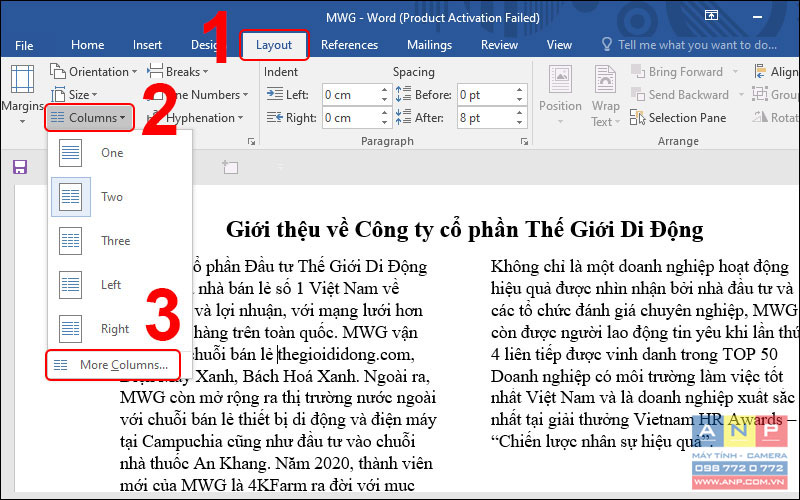Expand the Size dropdown arrow
The height and width of the screenshot is (500, 800).
pos(94,95)
